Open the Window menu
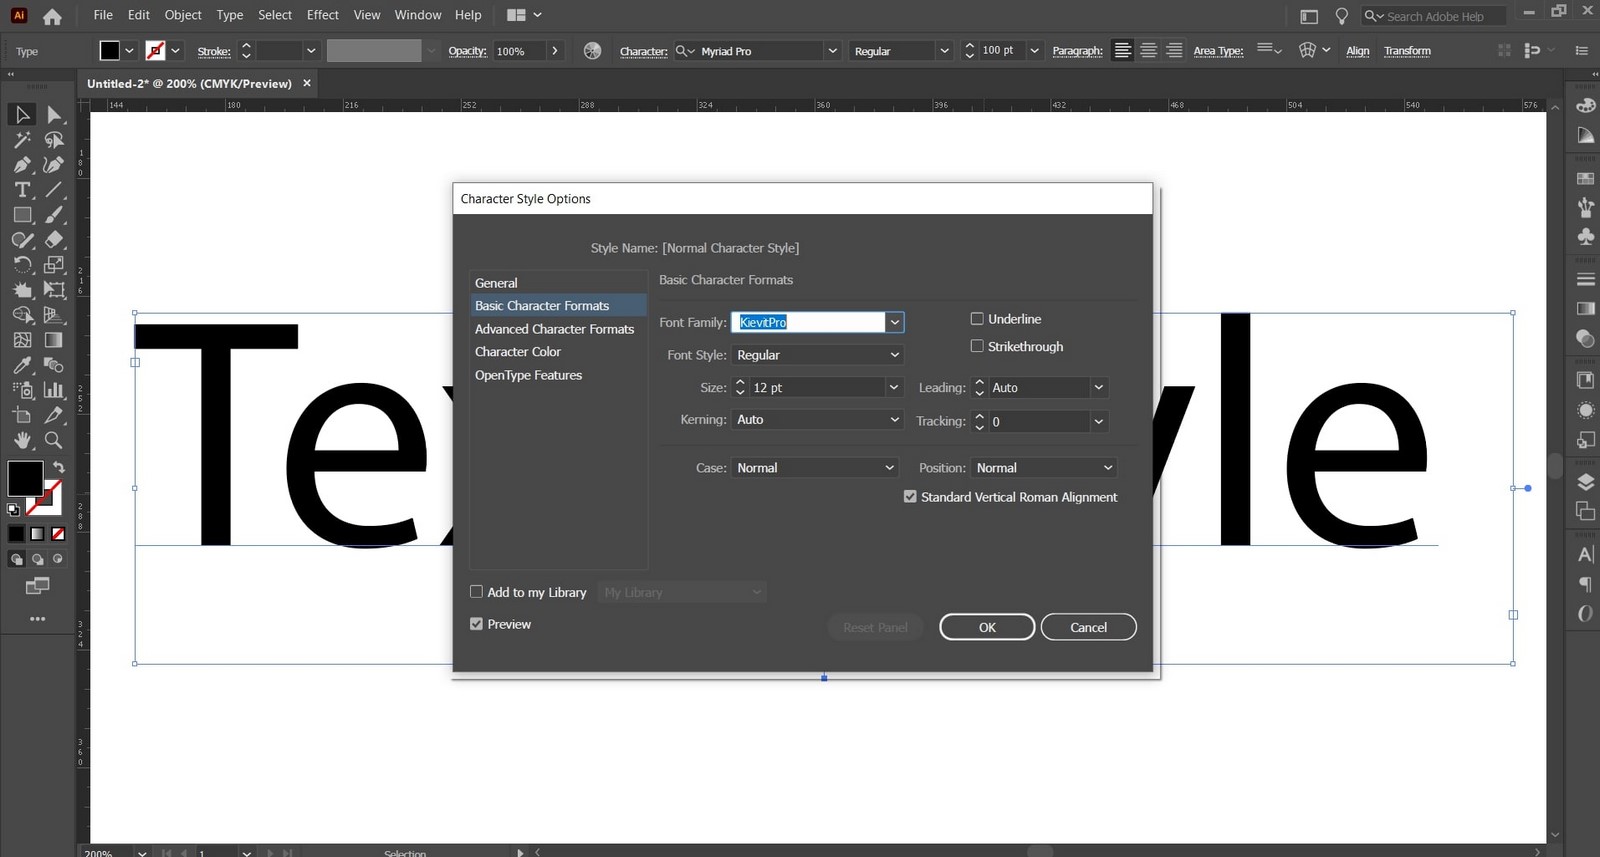1600x857 pixels. coord(418,15)
